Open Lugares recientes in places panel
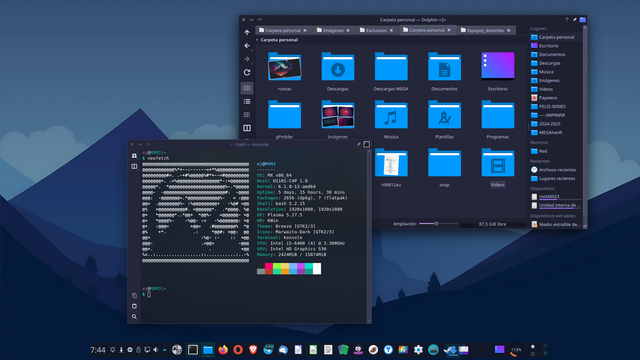Viewport: 640px width, 360px height. pos(556,178)
